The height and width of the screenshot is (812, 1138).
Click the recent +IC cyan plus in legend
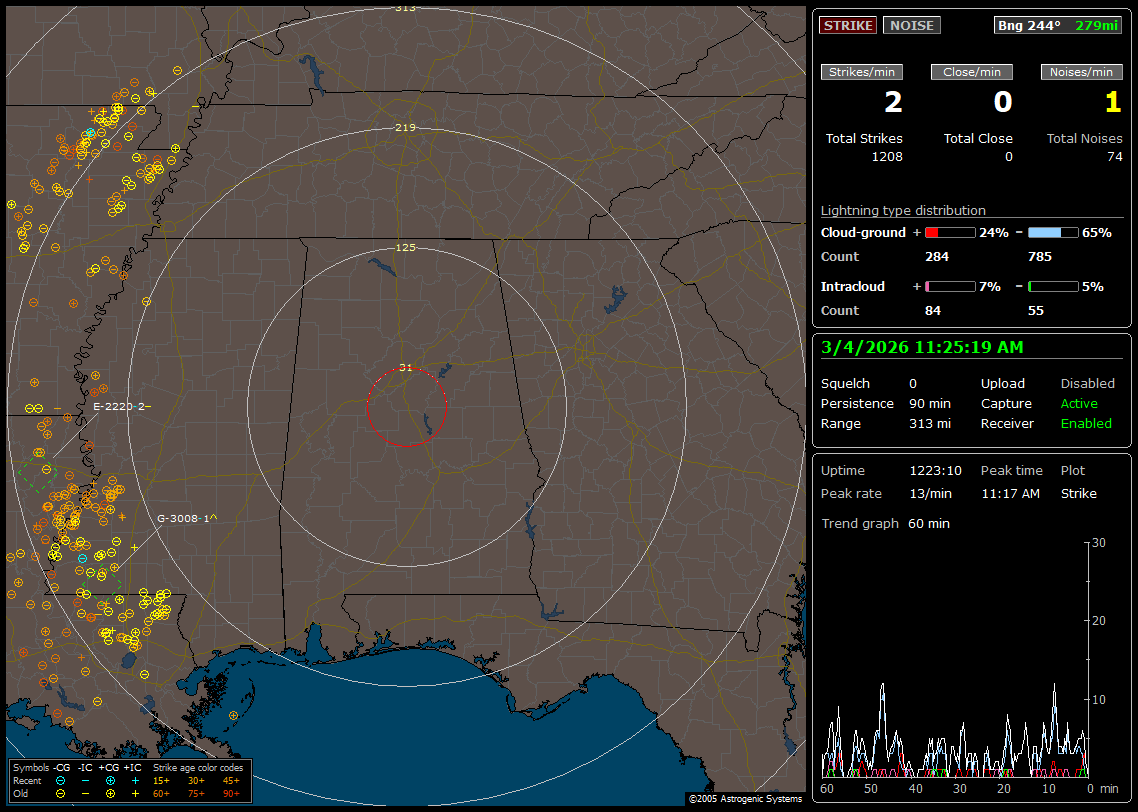[135, 780]
